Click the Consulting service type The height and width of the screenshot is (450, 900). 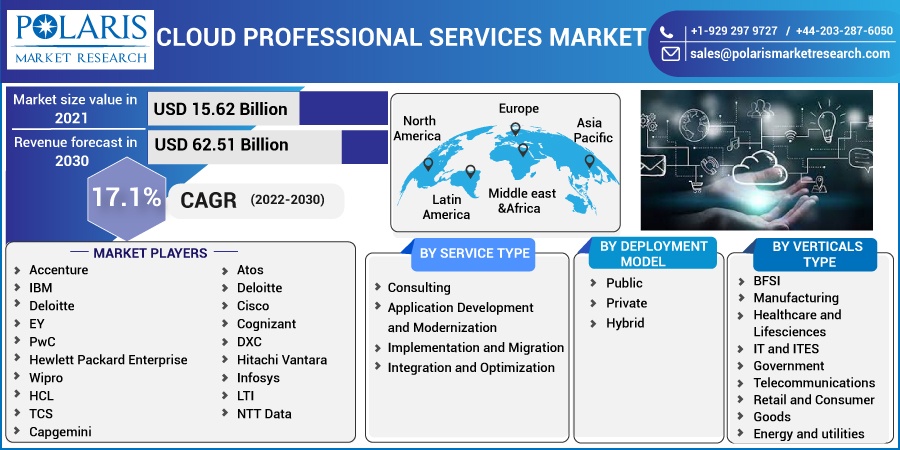[x=419, y=288]
